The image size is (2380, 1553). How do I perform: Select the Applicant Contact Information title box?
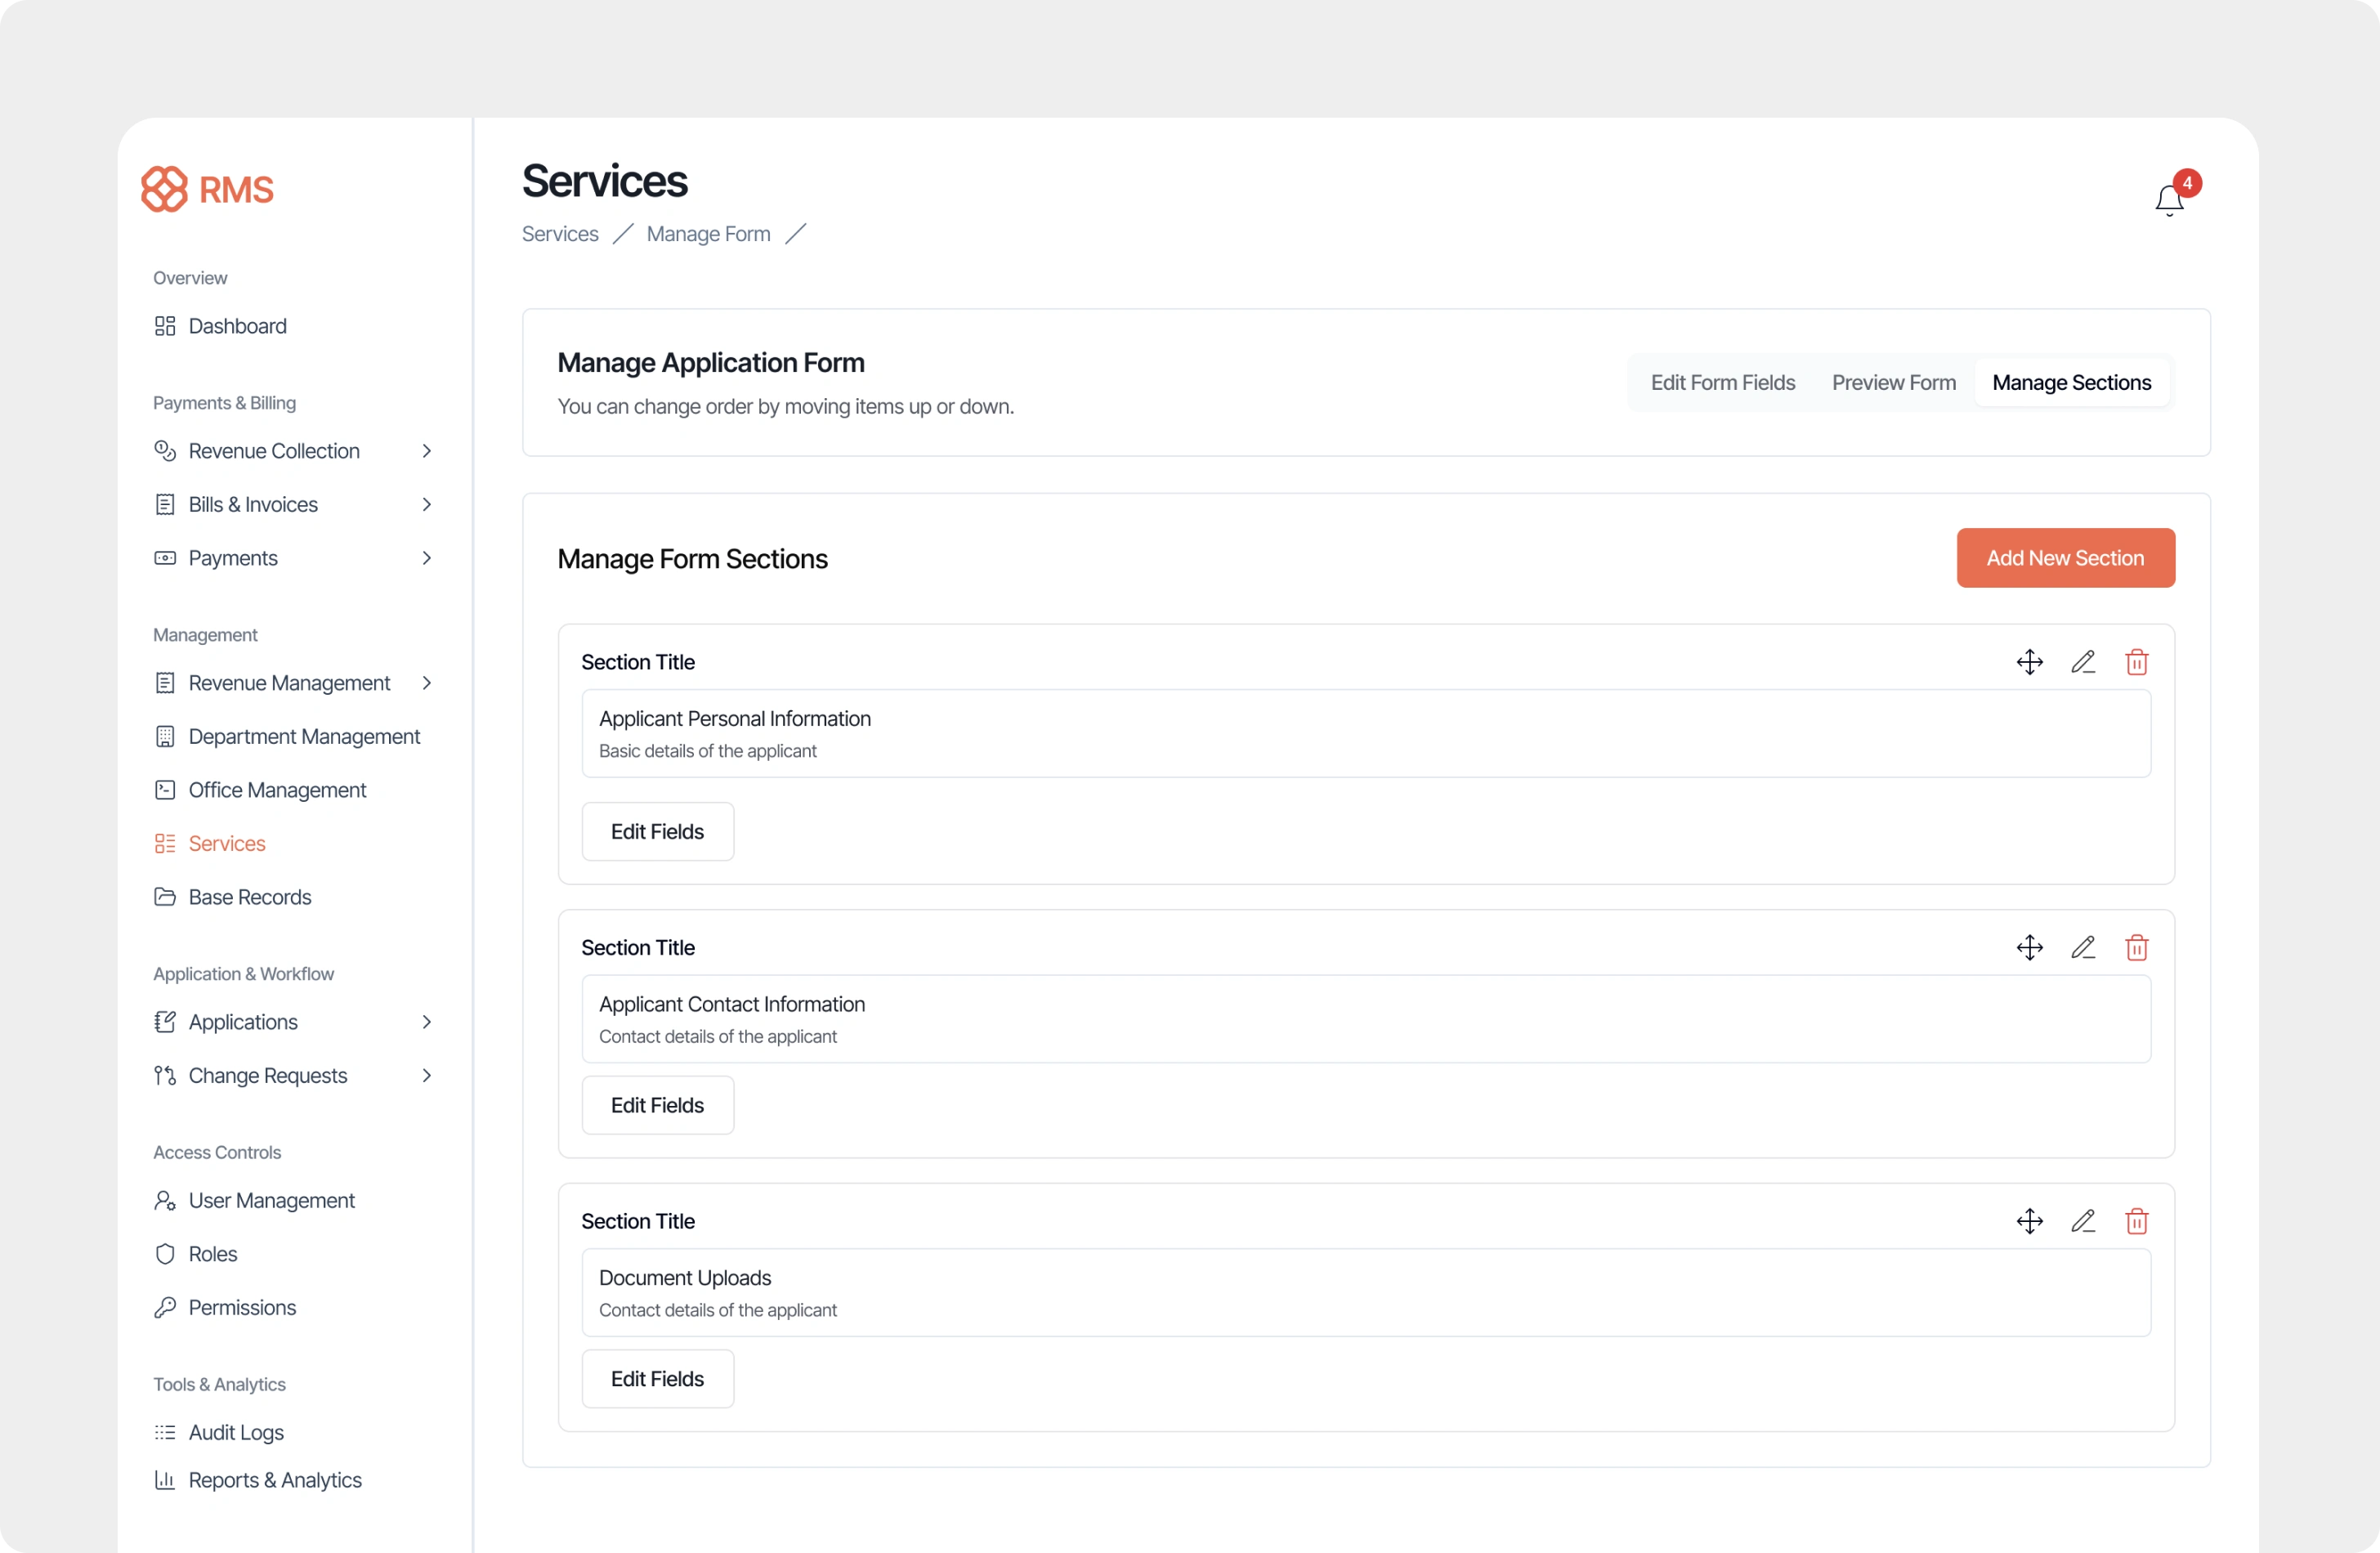point(1365,1019)
